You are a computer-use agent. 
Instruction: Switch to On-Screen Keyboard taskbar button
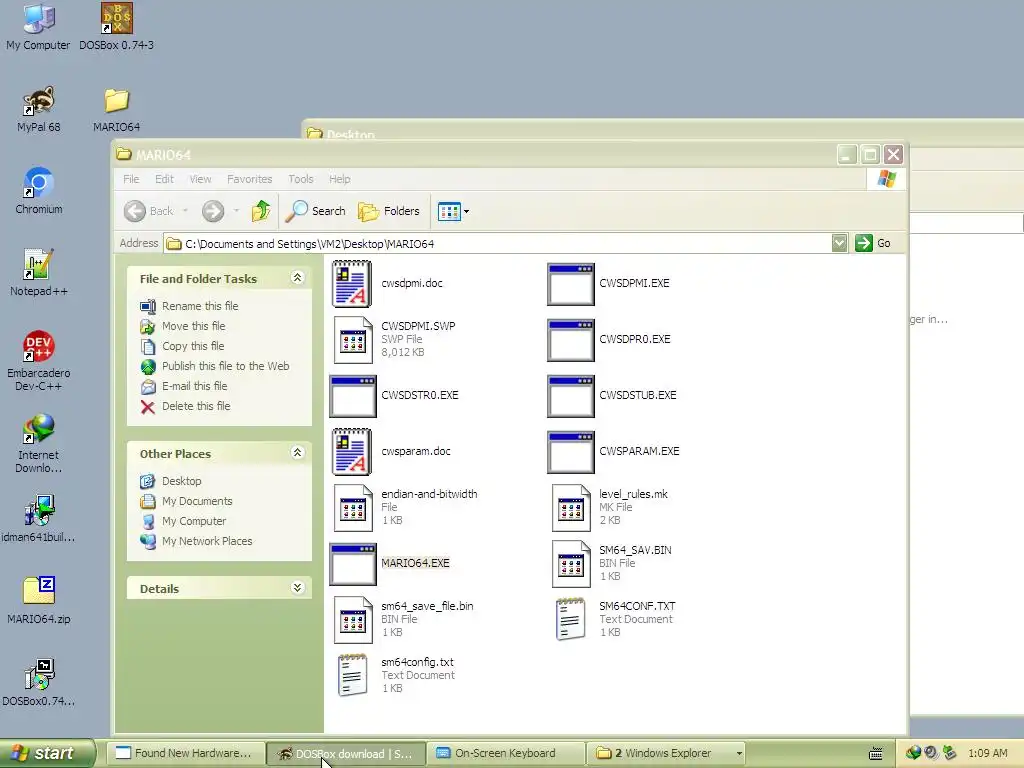pos(505,753)
